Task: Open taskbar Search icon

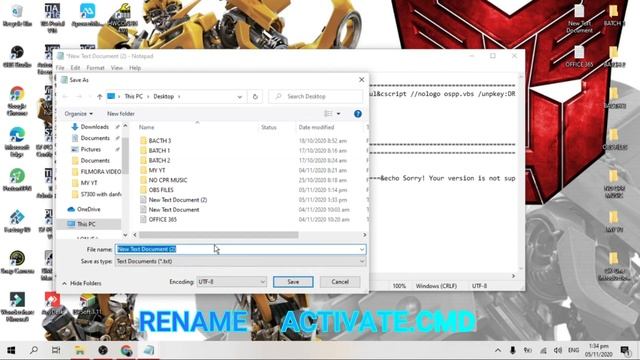Action: tap(34, 350)
